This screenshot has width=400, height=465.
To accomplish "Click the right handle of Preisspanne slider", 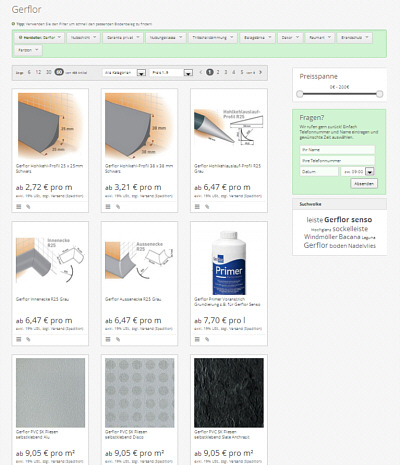I will click(x=379, y=94).
